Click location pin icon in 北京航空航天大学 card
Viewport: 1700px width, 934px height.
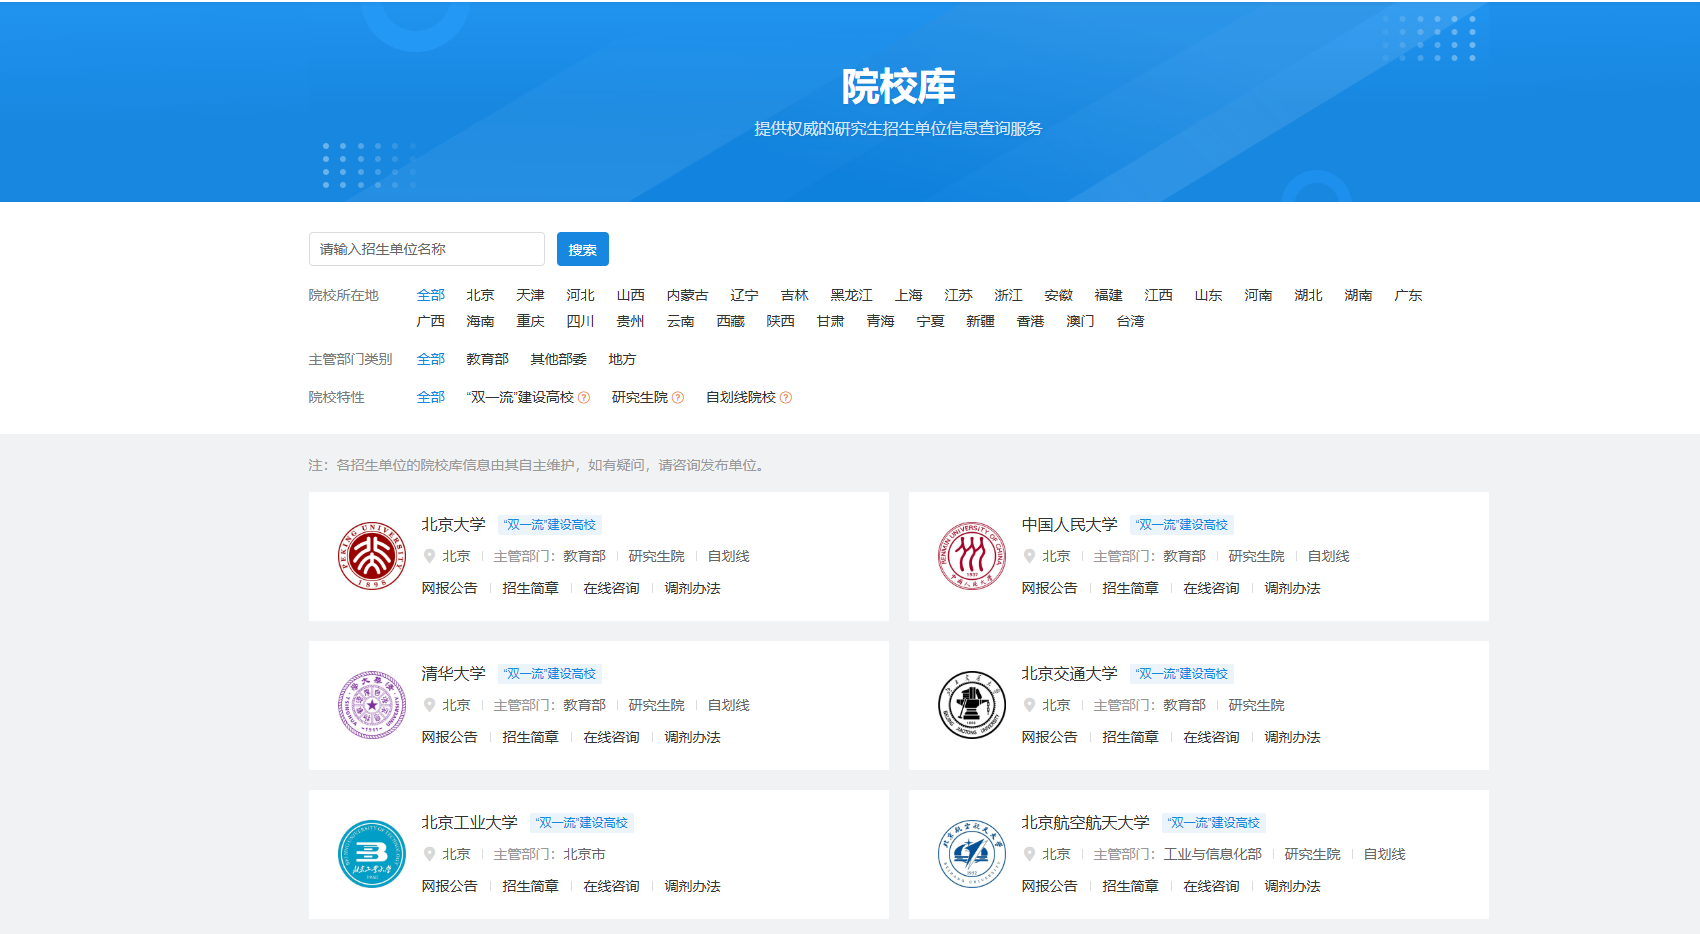(x=1029, y=854)
